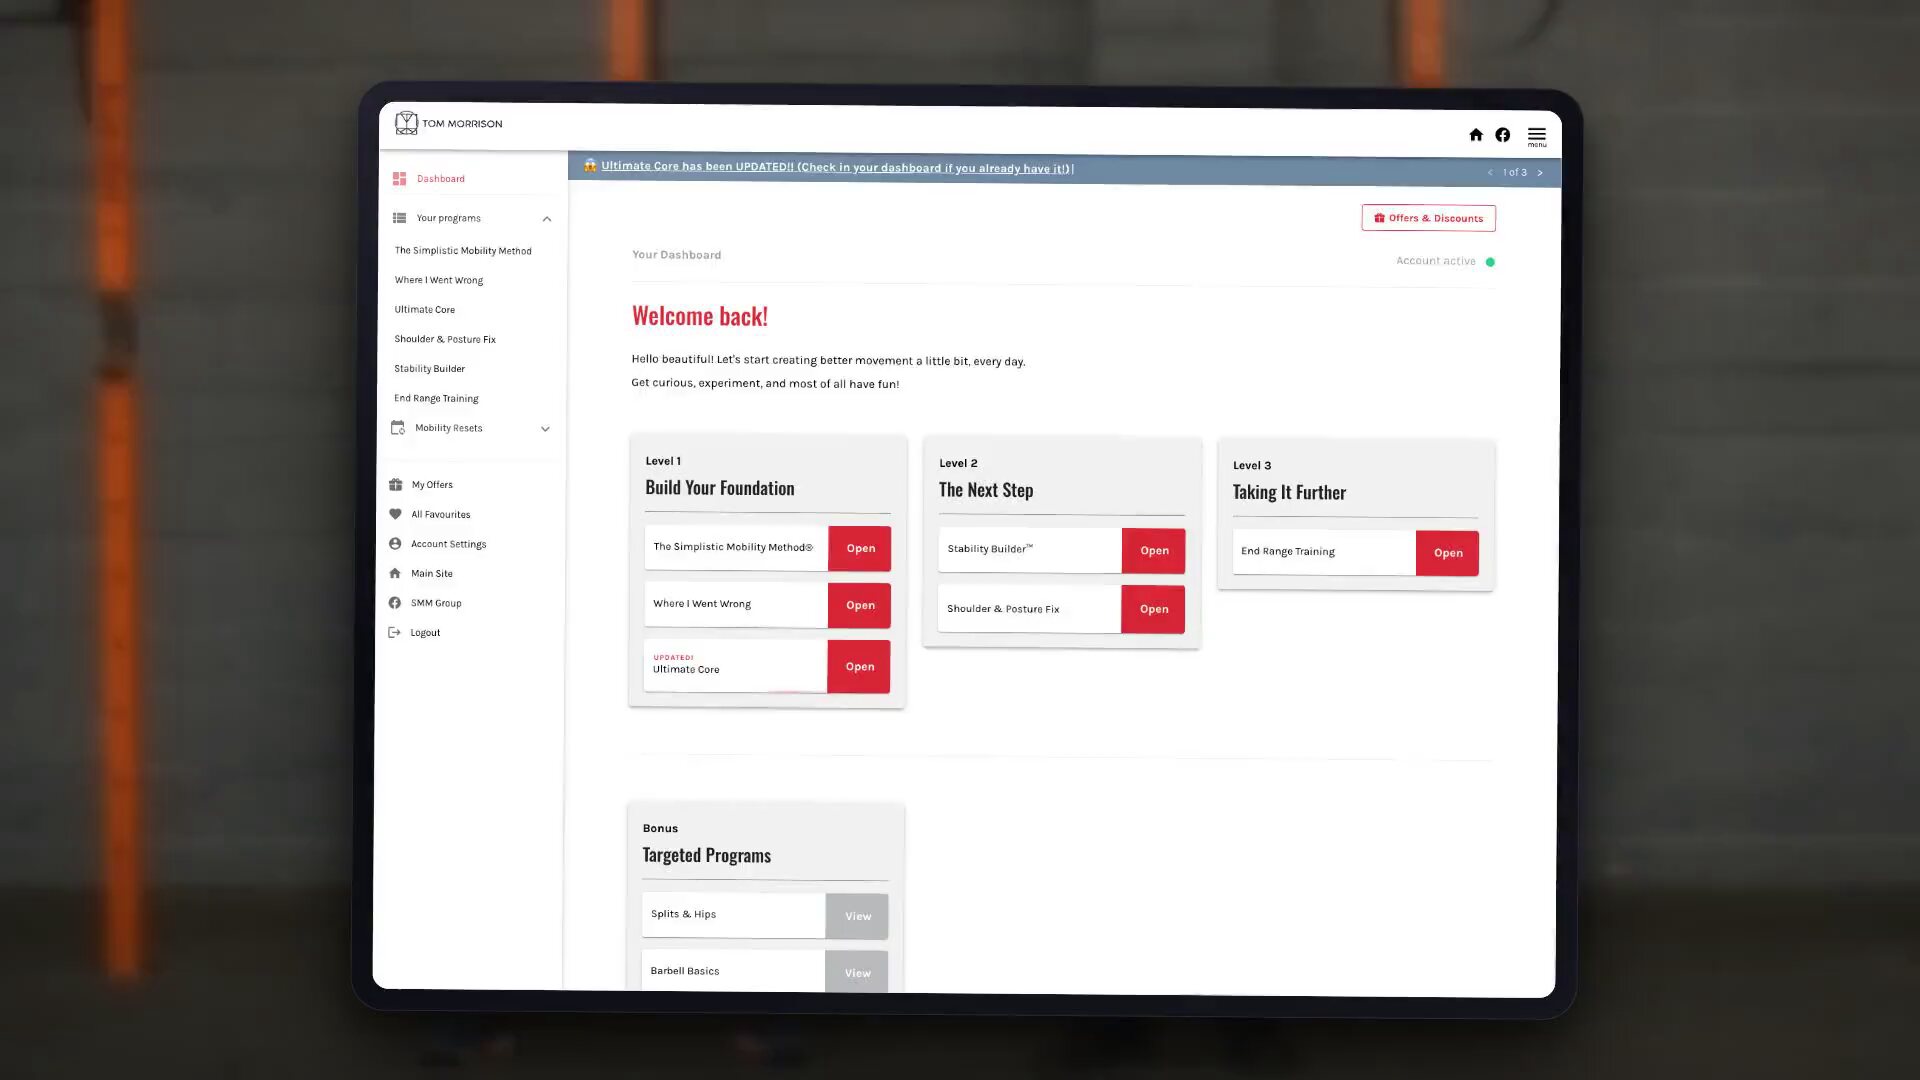Click the Logout link
Viewport: 1920px width, 1080px height.
point(425,632)
